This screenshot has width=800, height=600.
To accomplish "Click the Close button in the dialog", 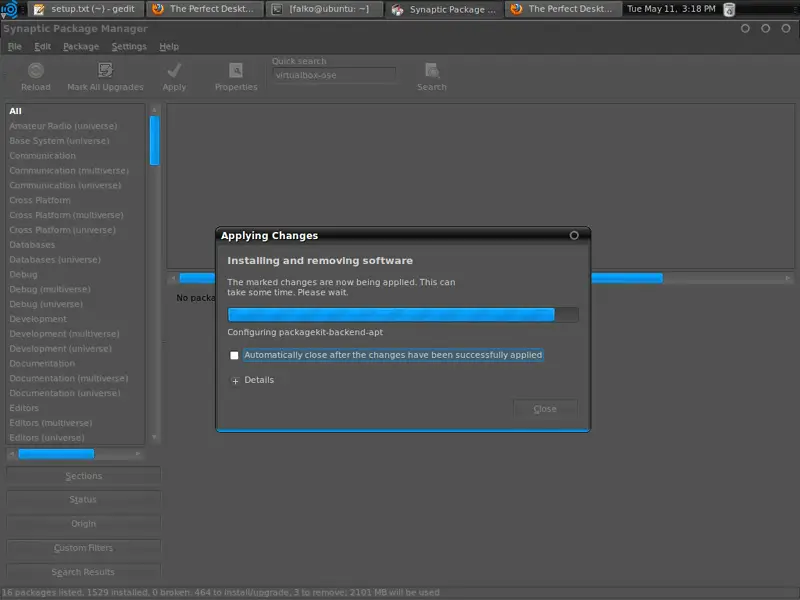I will coord(545,409).
